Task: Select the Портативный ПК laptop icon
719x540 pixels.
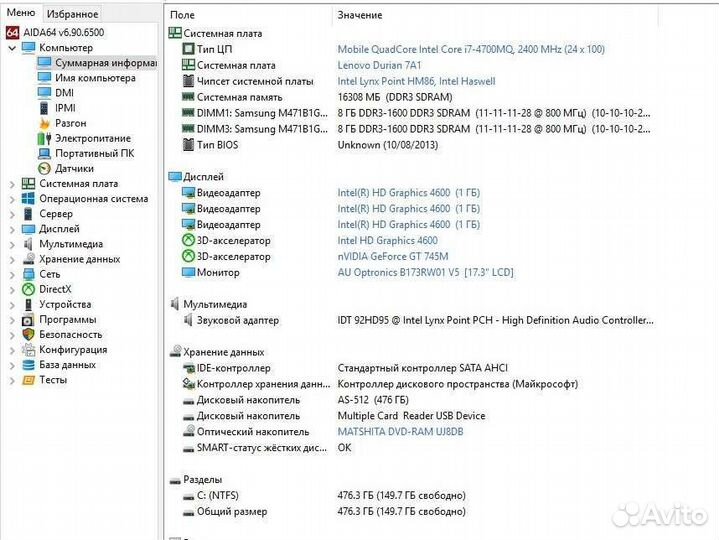Action: tap(44, 153)
